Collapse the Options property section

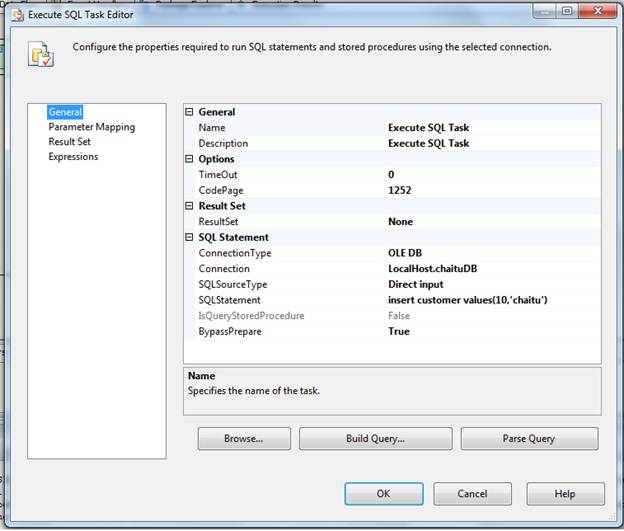pos(190,159)
